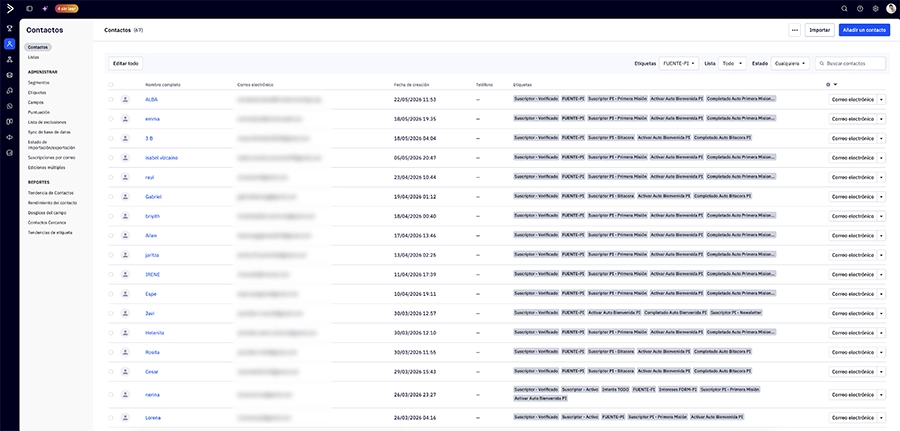This screenshot has height=431, width=900.
Task: Open the eighth icon in the left navigation rail
Action: pyautogui.click(x=10, y=137)
